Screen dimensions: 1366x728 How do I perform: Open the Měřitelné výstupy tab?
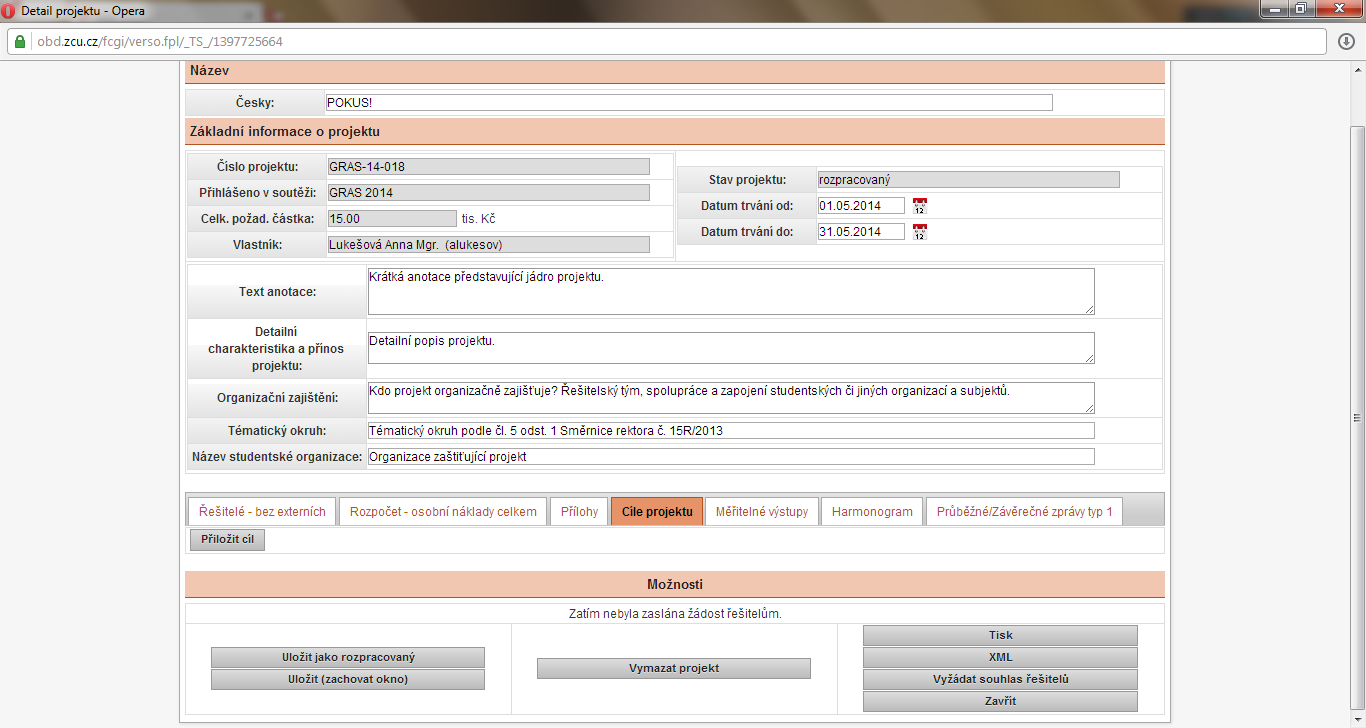click(762, 511)
